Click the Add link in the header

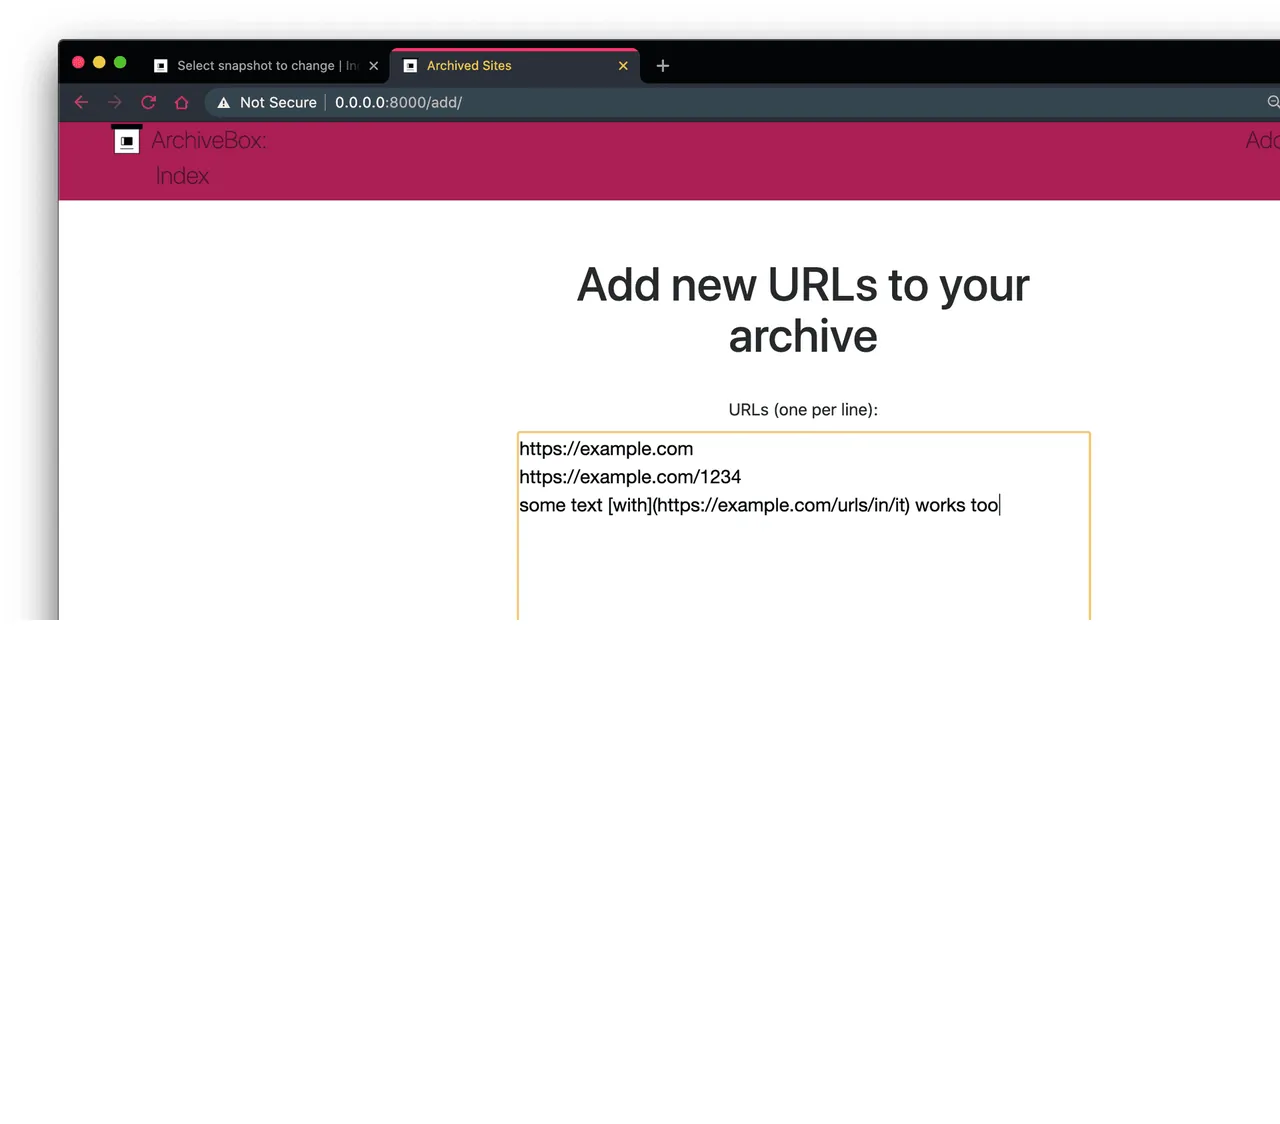click(x=1262, y=140)
